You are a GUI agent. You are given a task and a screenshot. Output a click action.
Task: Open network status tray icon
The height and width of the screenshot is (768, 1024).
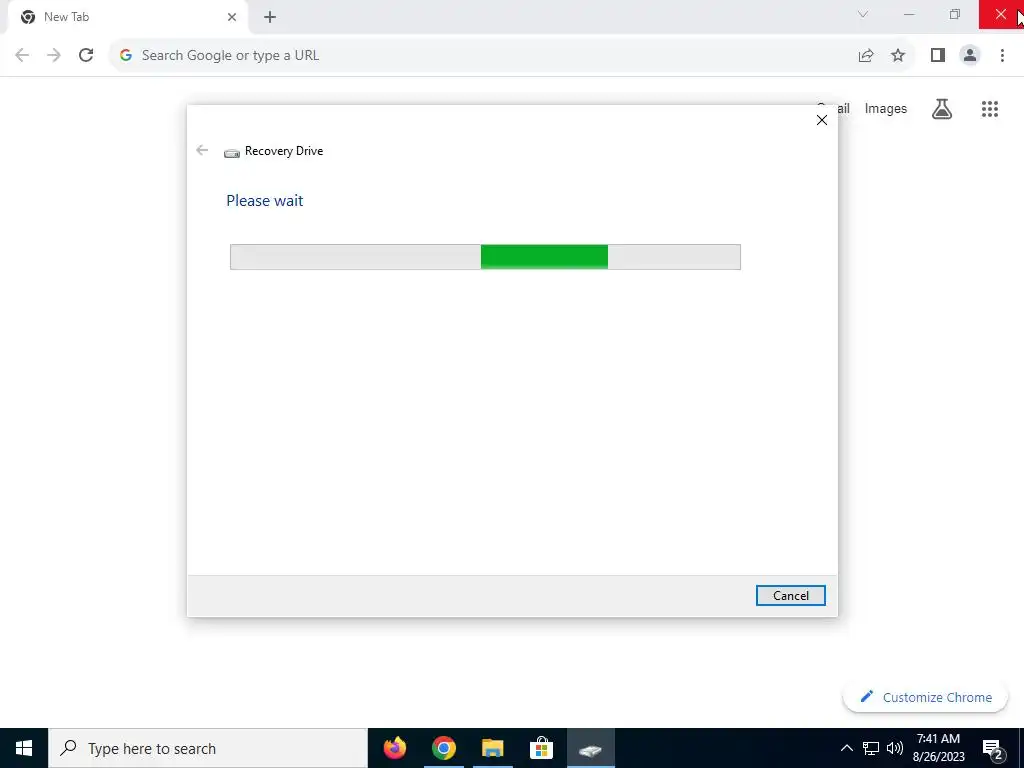[x=871, y=748]
